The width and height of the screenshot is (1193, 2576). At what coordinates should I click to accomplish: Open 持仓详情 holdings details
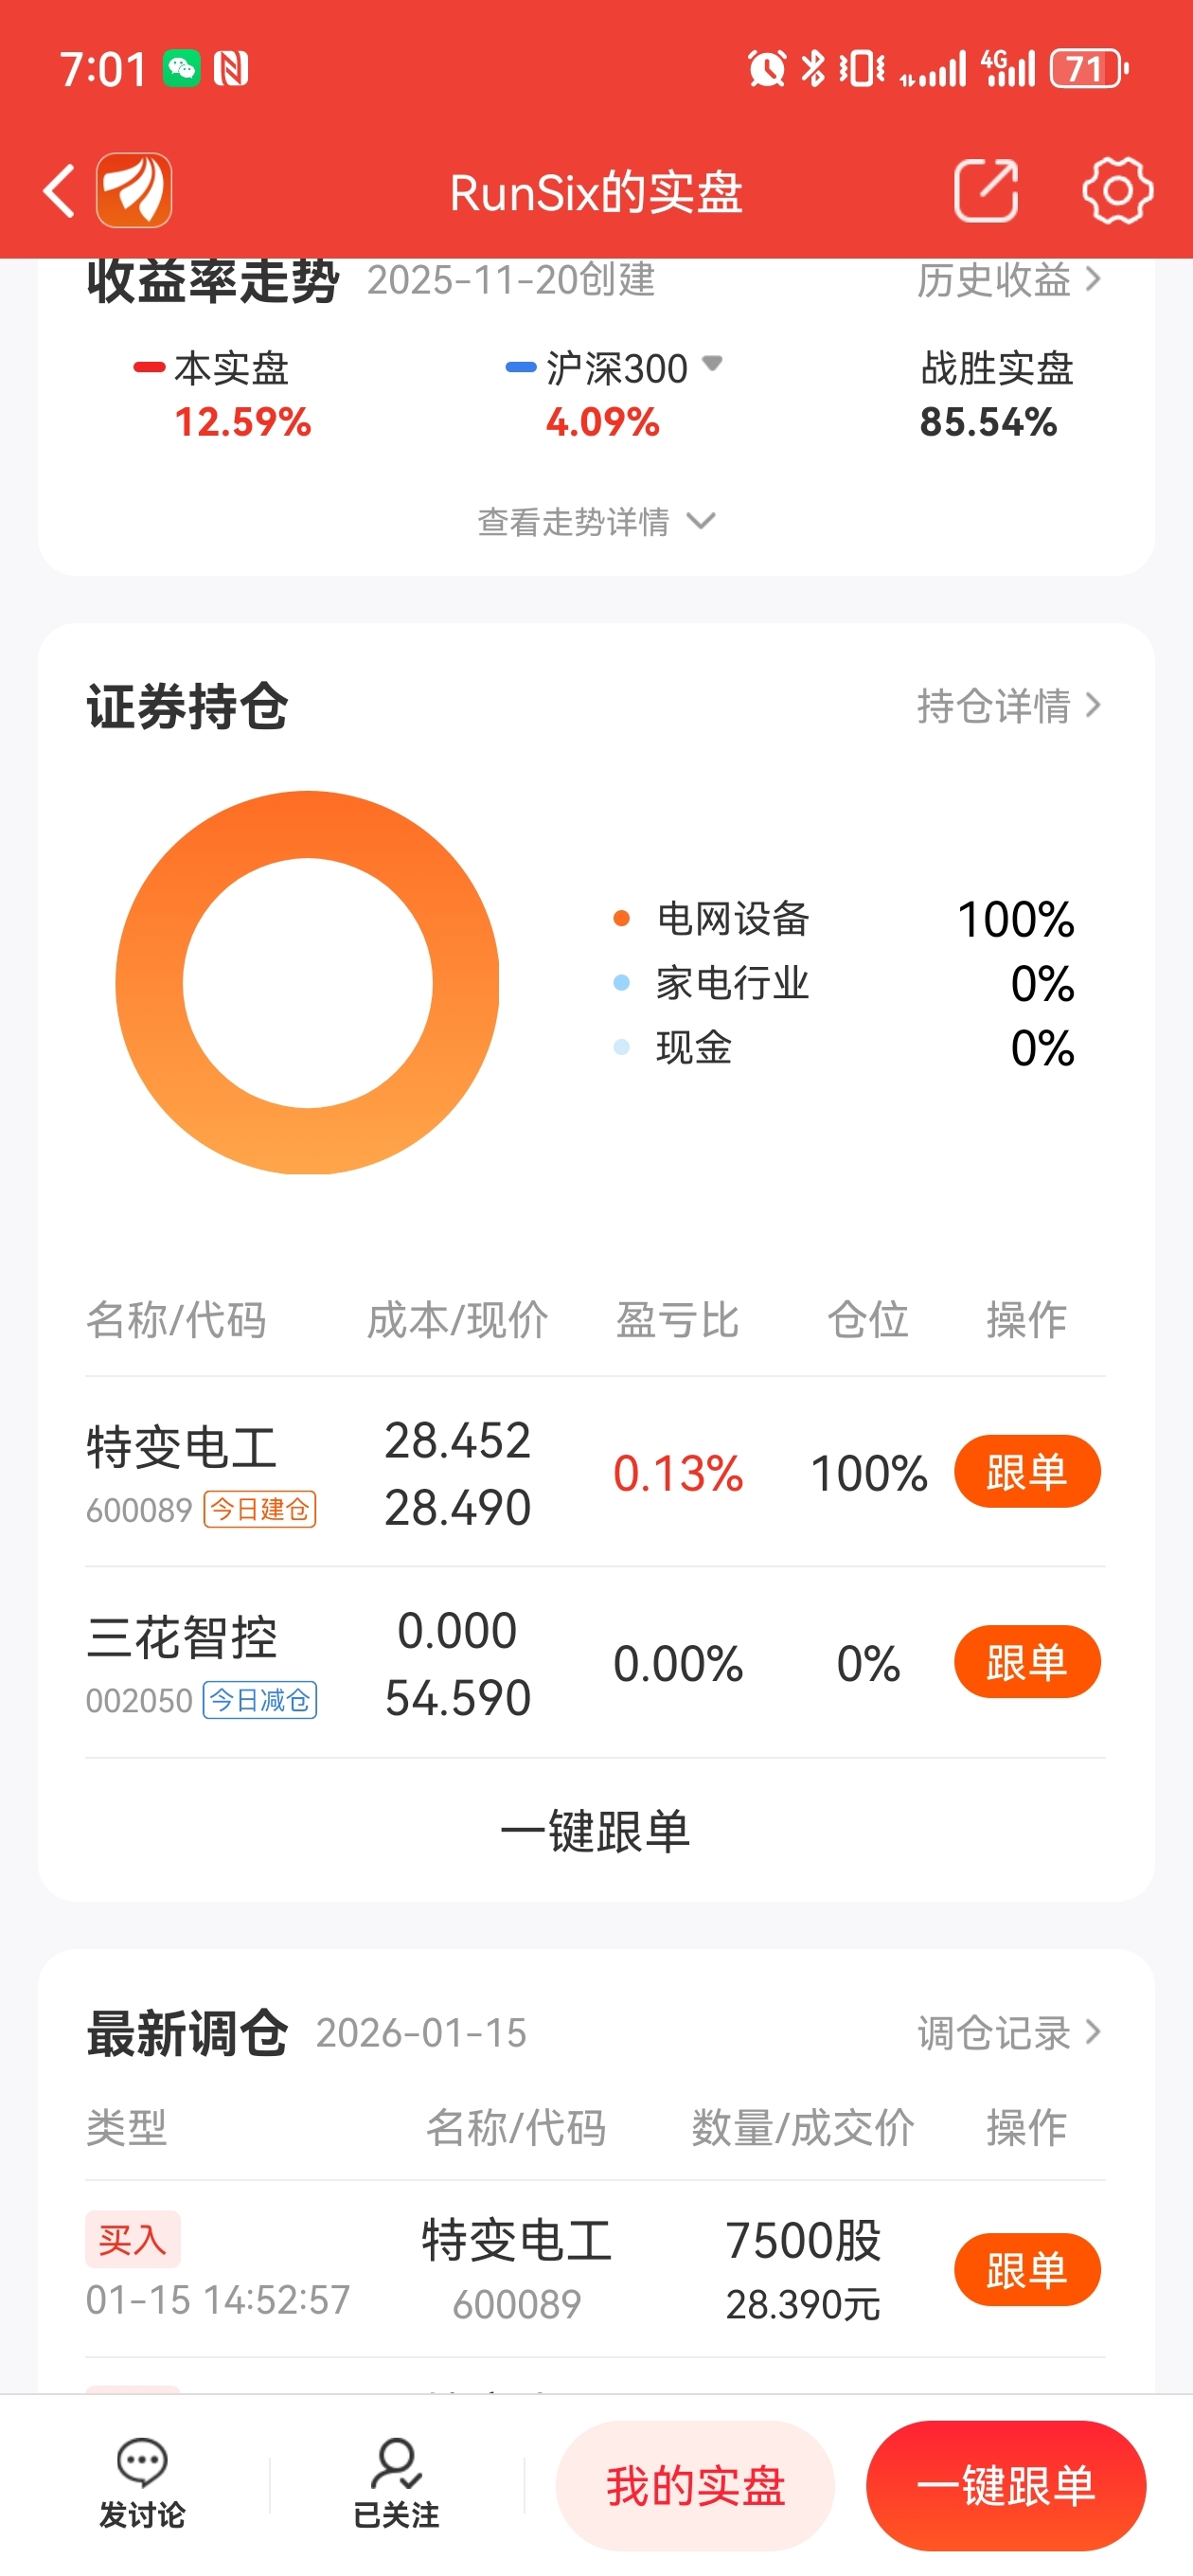[1009, 705]
